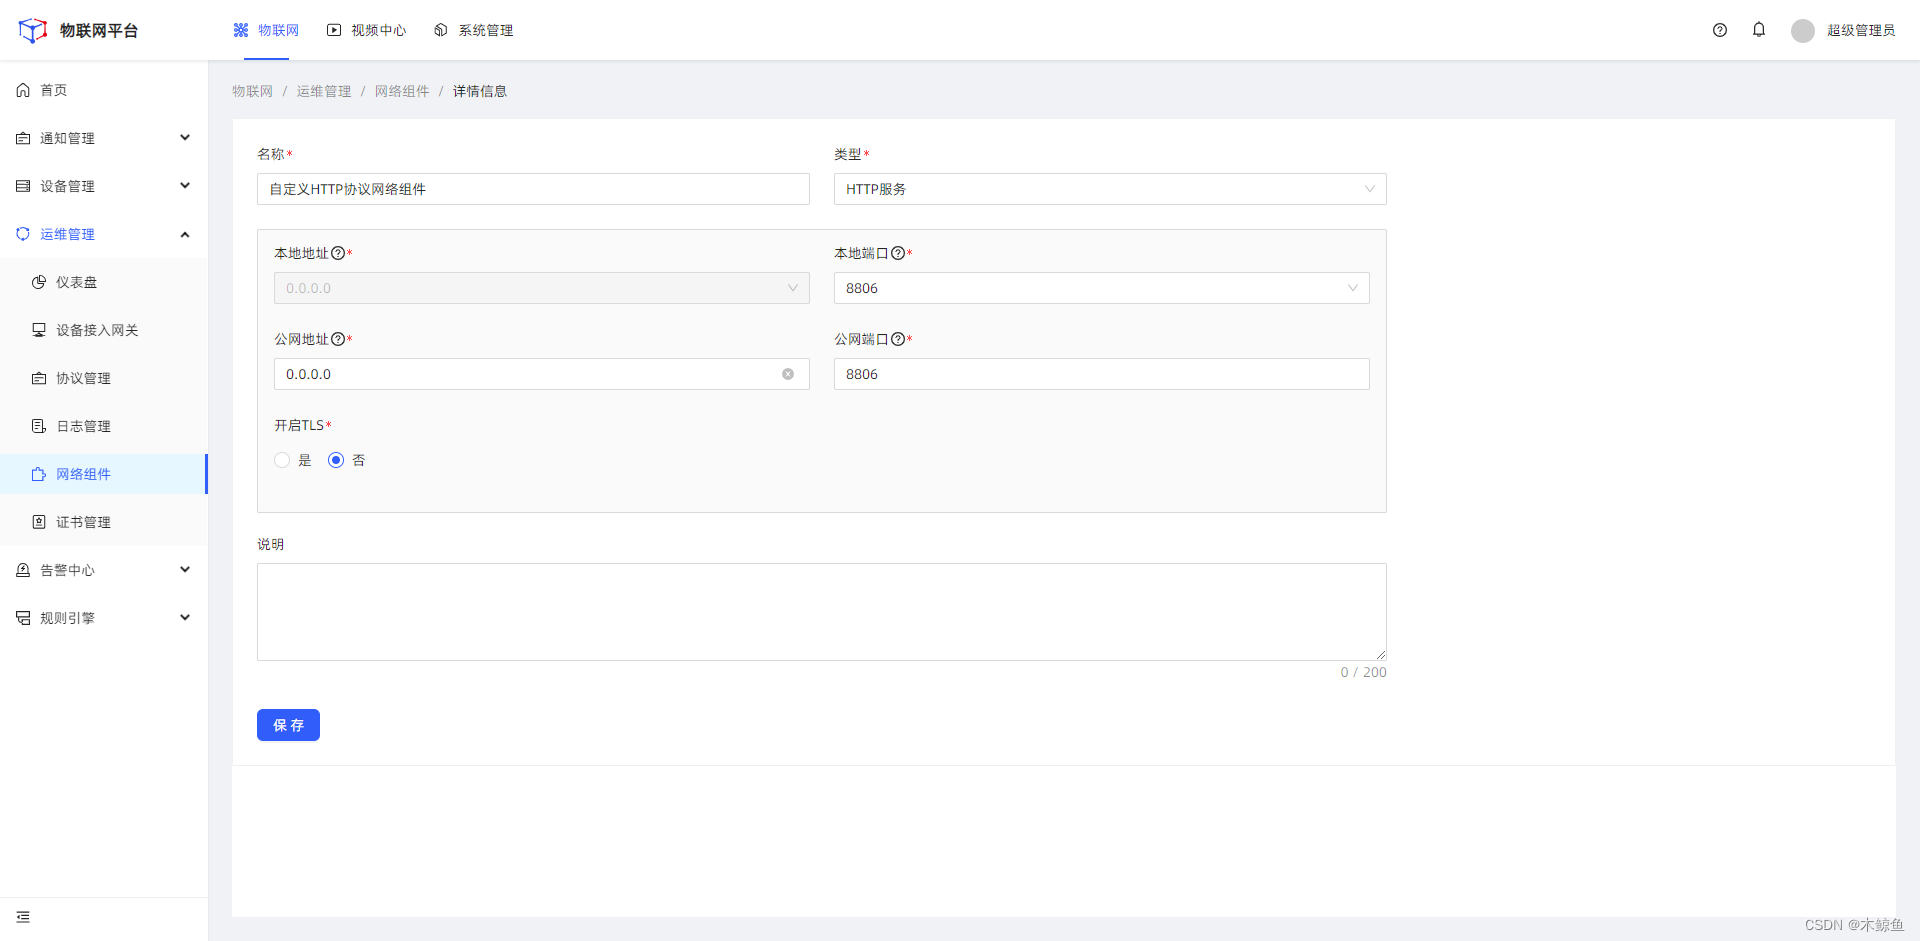Select 否 radio for 开启TLS
Viewport: 1920px width, 941px height.
[336, 460]
